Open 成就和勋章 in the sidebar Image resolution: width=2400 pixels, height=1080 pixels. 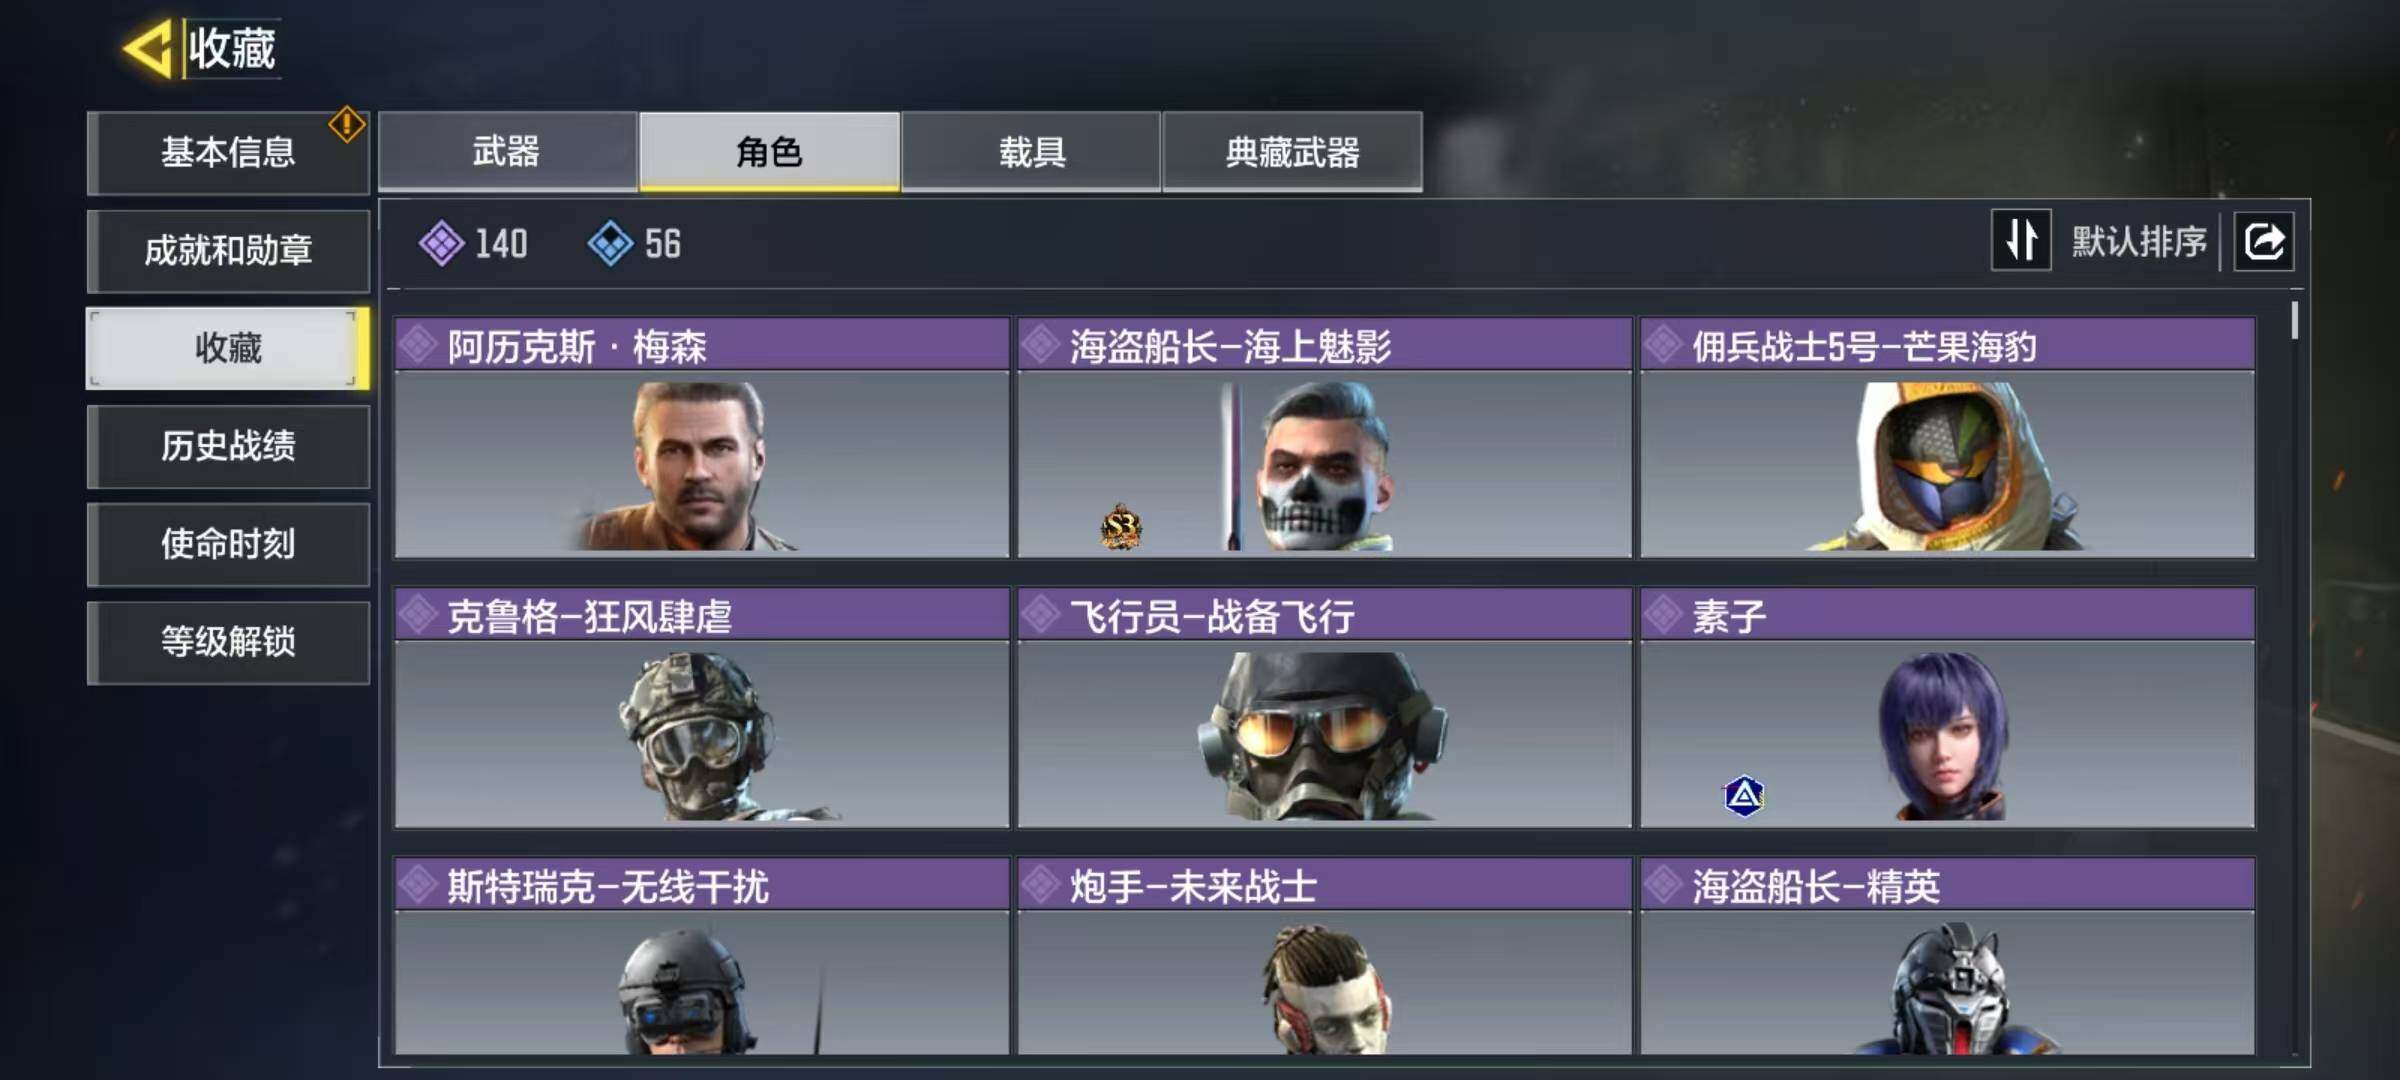click(228, 250)
